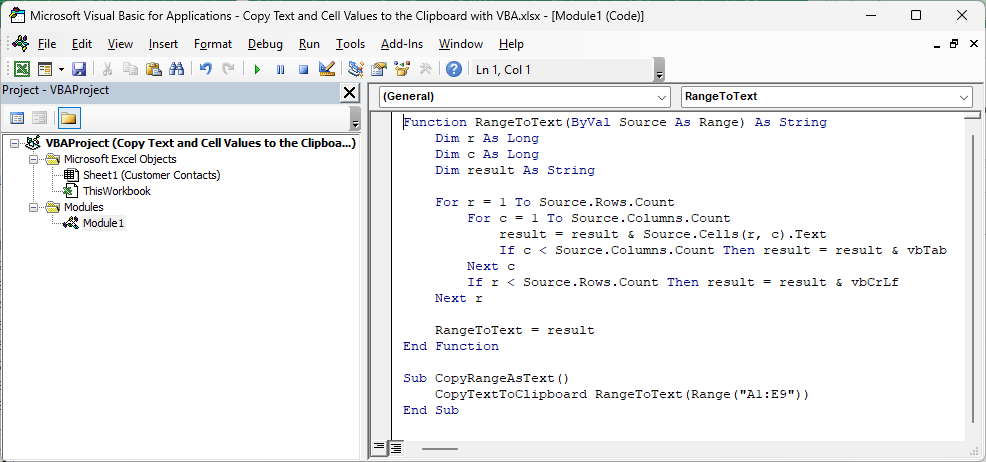The image size is (986, 462).
Task: Click the Redo toolbar icon
Action: click(228, 69)
